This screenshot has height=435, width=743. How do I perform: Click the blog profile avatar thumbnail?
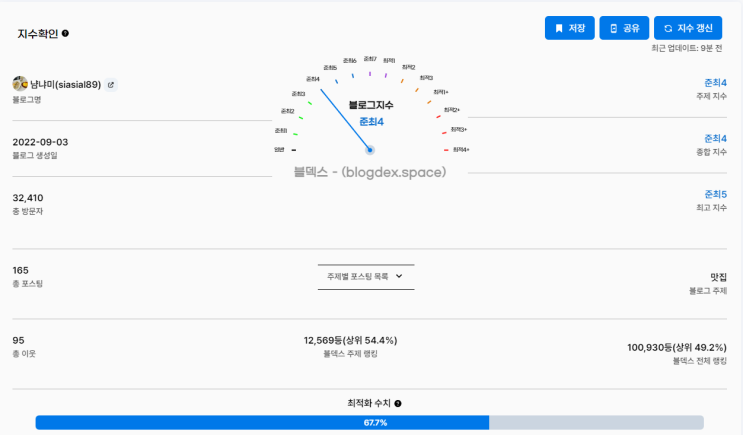click(x=20, y=84)
